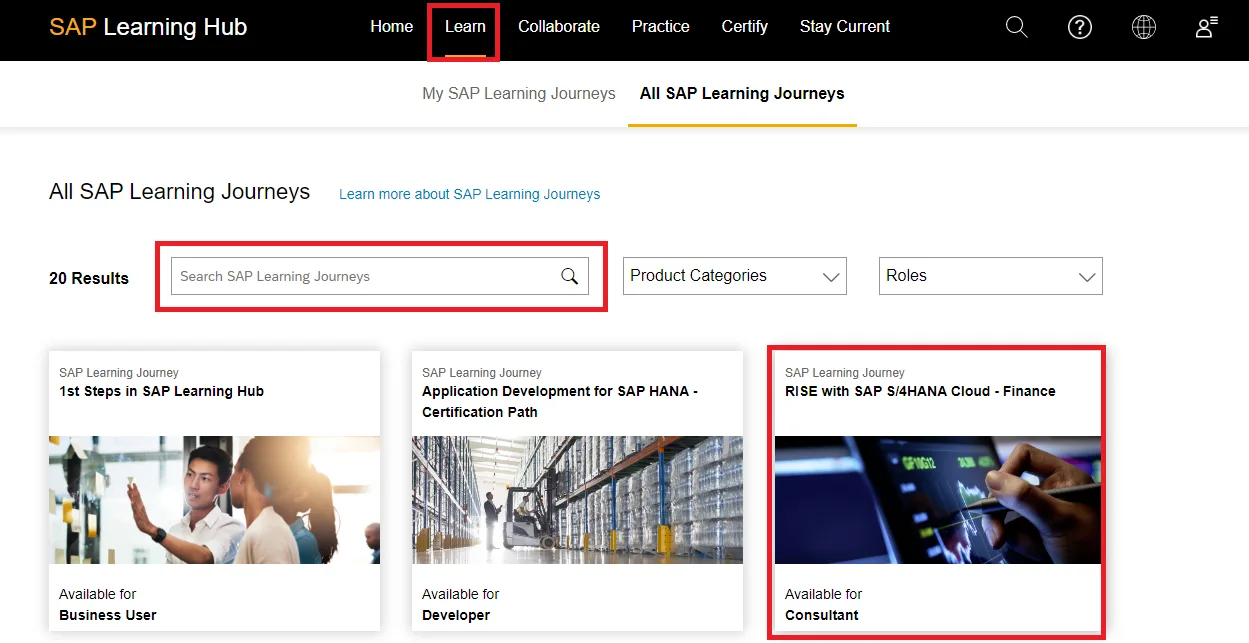Open the help question mark icon

(x=1080, y=28)
